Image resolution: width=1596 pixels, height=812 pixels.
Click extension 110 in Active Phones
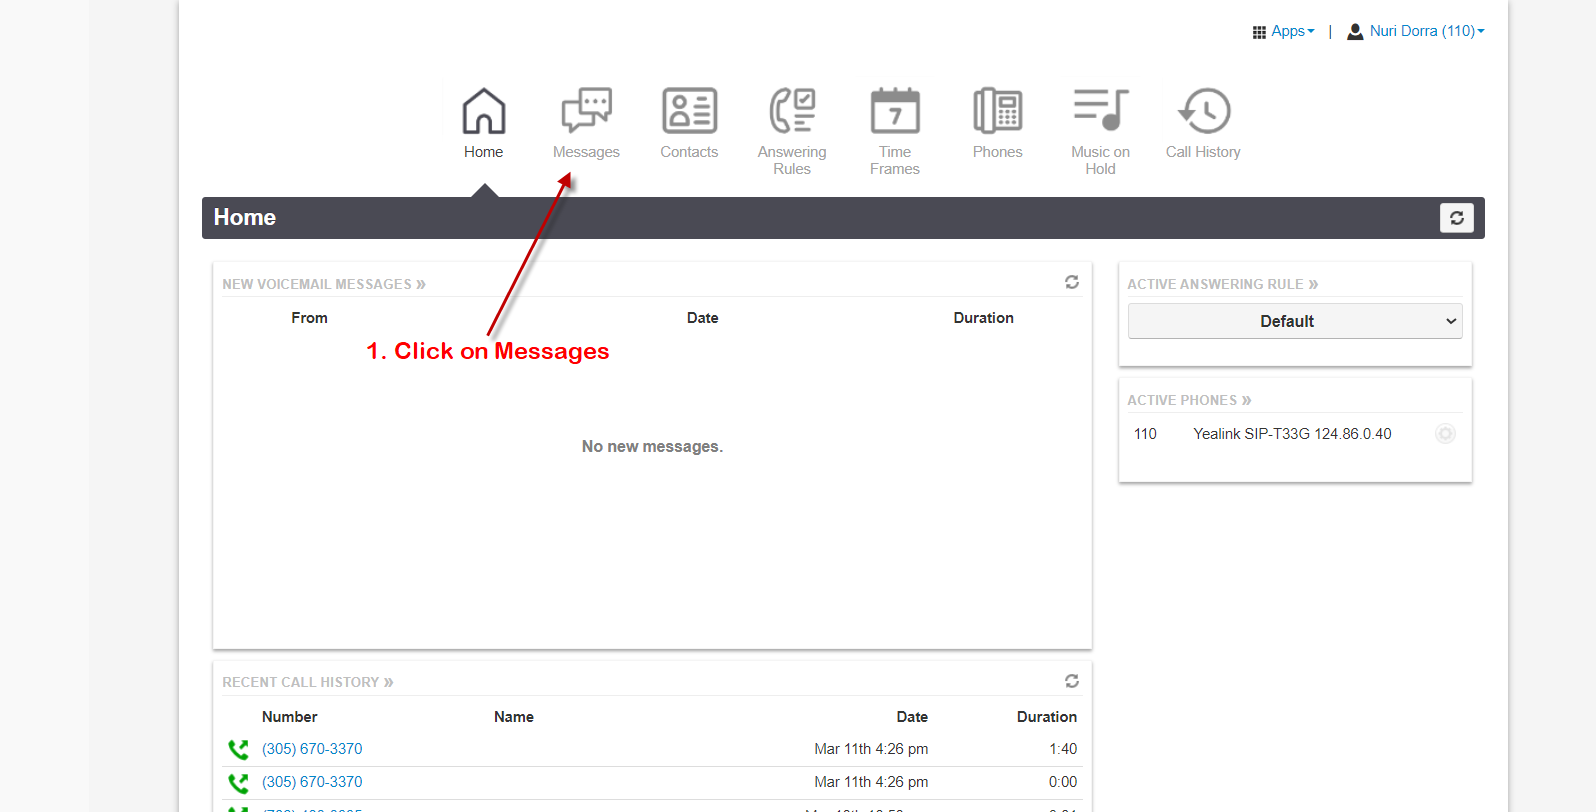(1145, 434)
